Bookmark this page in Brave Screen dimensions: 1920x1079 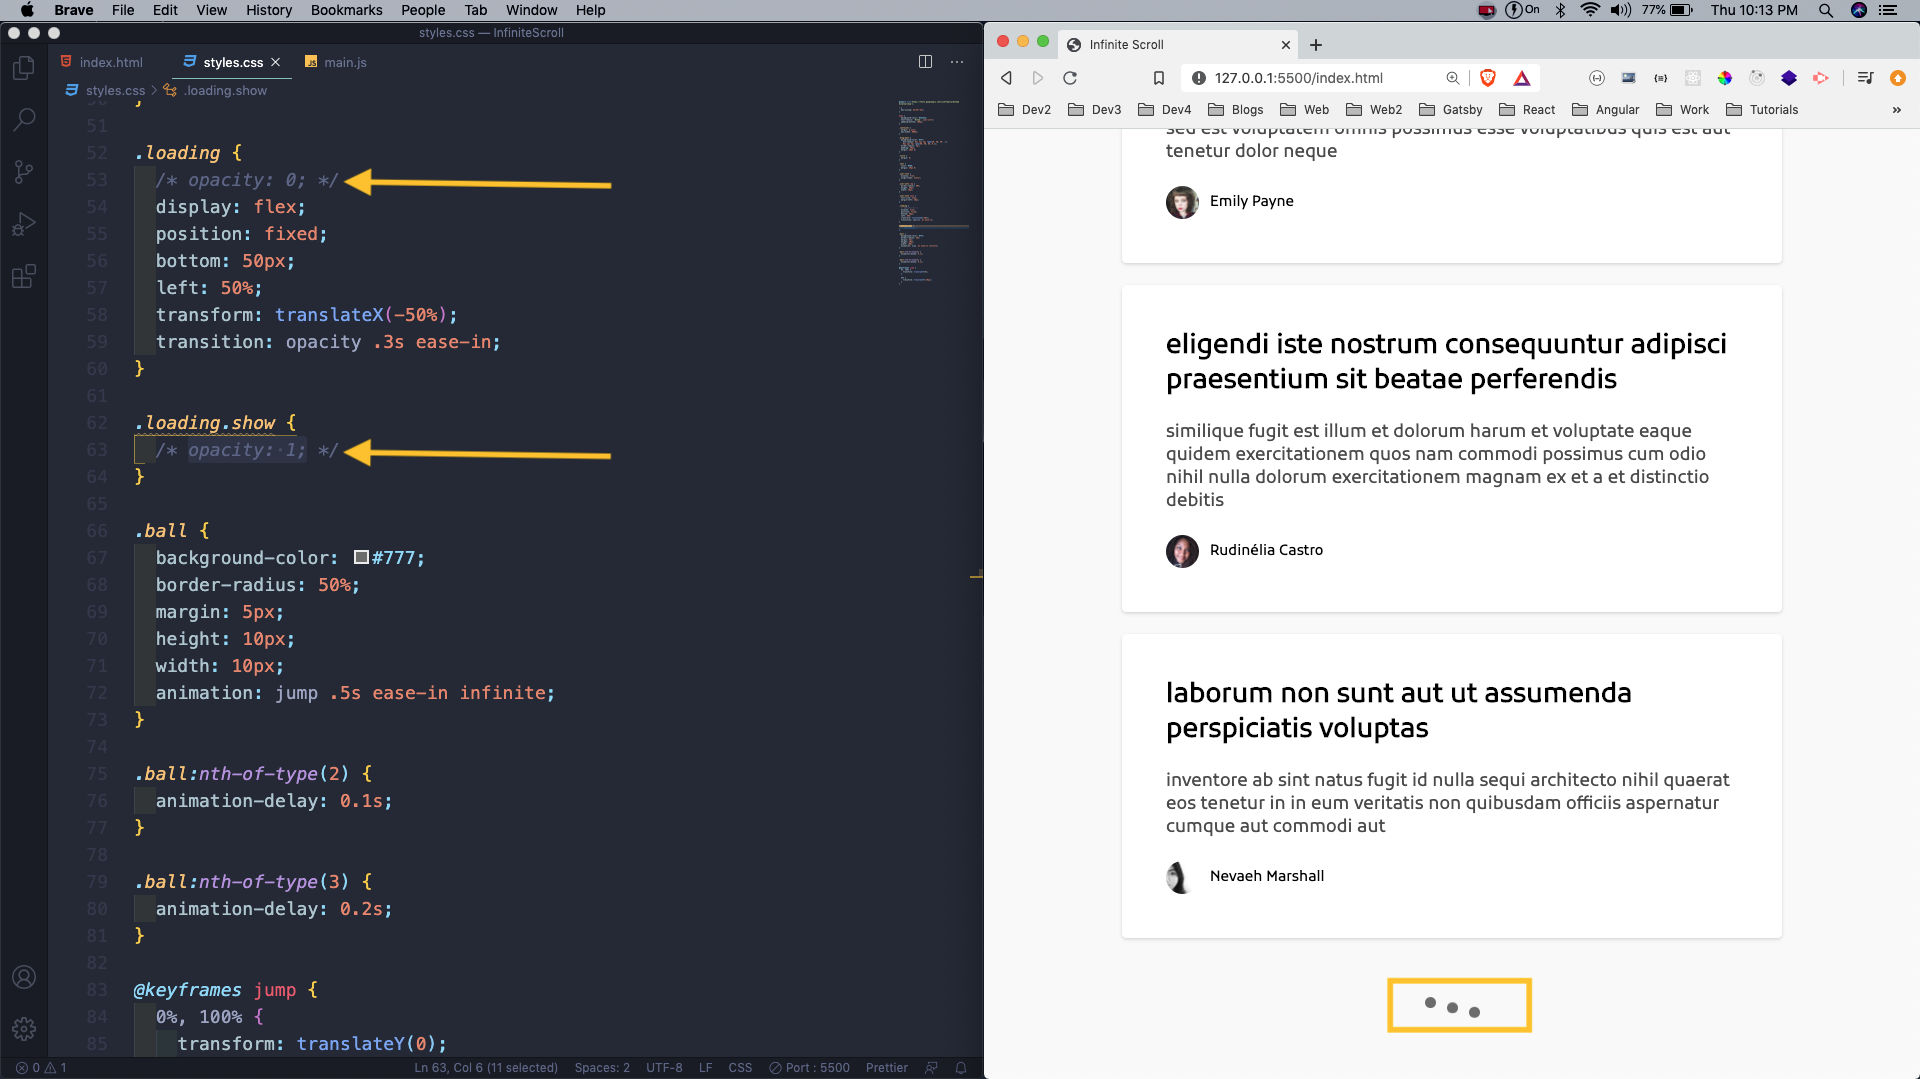(1159, 78)
